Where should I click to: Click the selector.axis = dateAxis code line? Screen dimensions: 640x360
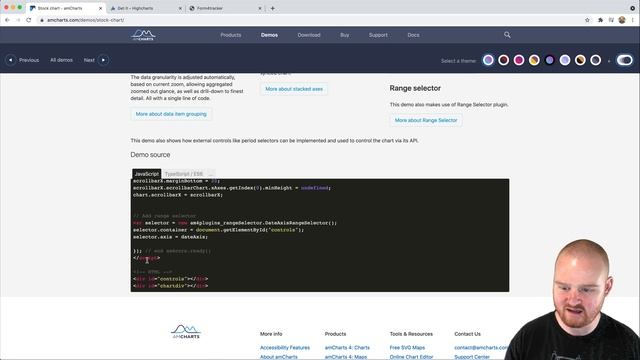170,237
